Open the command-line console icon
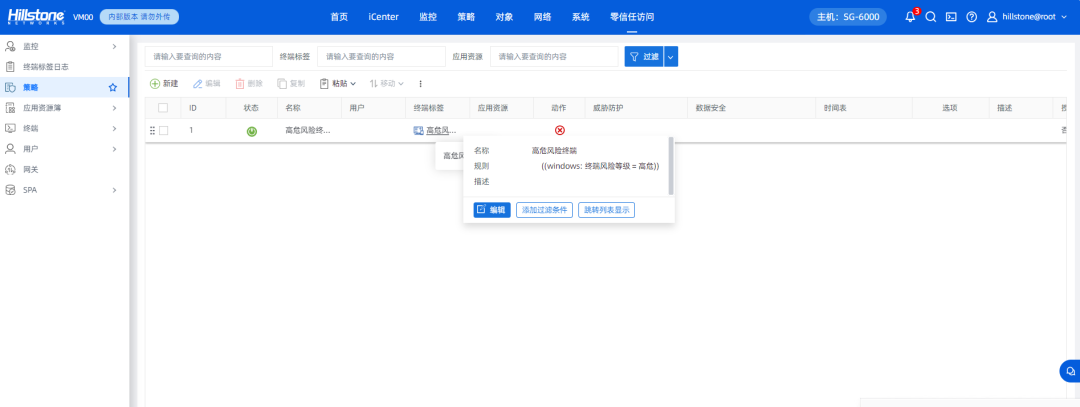The height and width of the screenshot is (407, 1080). (x=951, y=17)
